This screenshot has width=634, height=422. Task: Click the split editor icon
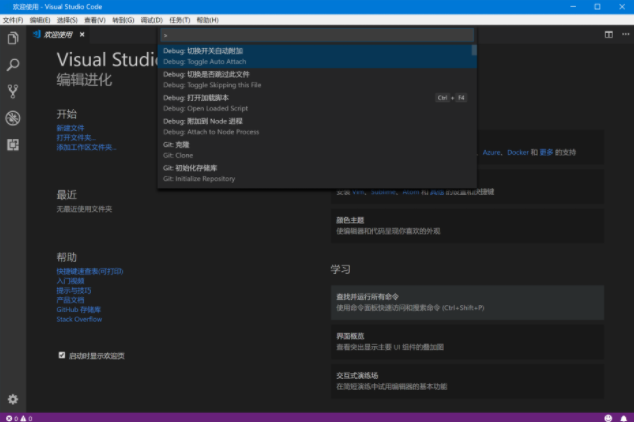609,35
